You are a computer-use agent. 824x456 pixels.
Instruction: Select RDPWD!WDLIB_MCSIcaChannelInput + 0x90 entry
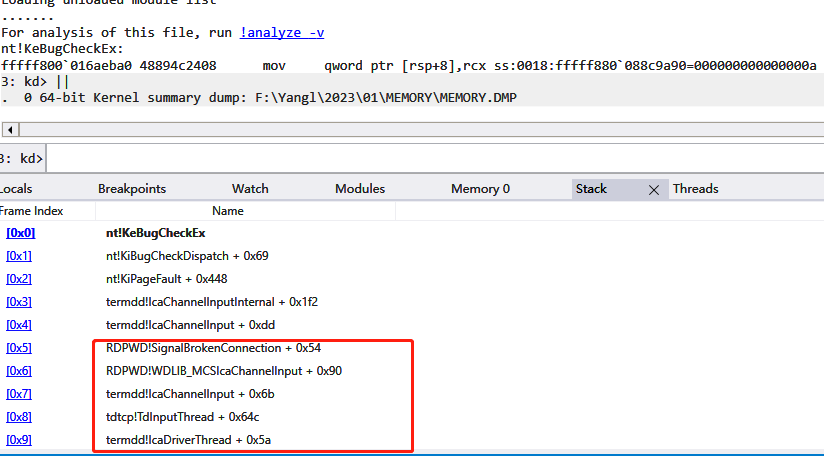click(x=224, y=371)
